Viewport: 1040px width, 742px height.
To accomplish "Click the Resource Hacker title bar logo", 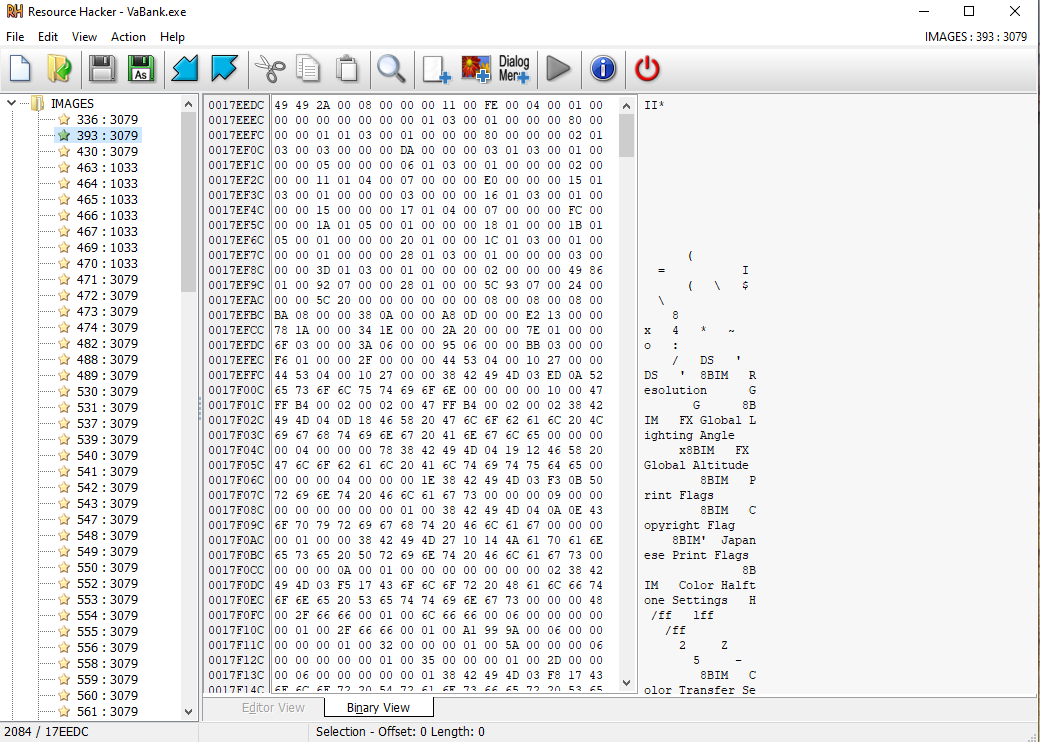I will (15, 12).
